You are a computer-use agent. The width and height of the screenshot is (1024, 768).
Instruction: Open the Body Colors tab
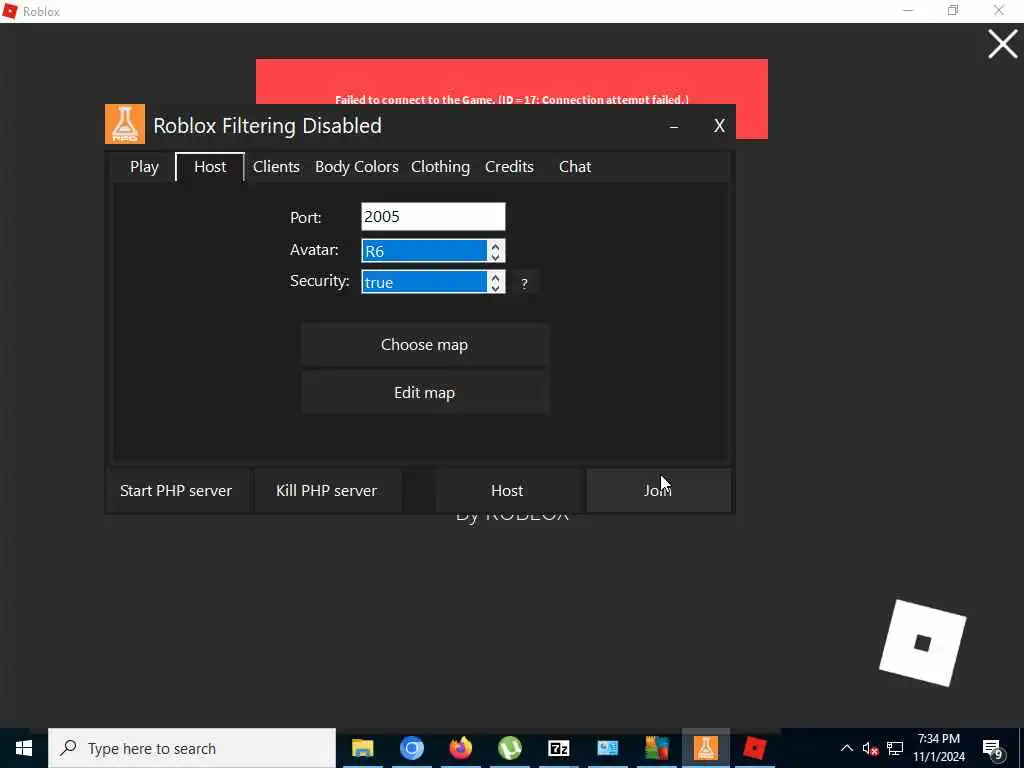point(357,167)
